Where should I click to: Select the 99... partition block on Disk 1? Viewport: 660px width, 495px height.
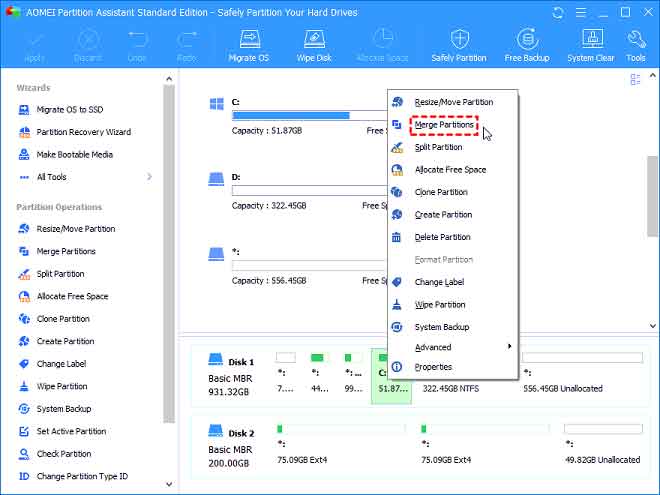pos(353,374)
